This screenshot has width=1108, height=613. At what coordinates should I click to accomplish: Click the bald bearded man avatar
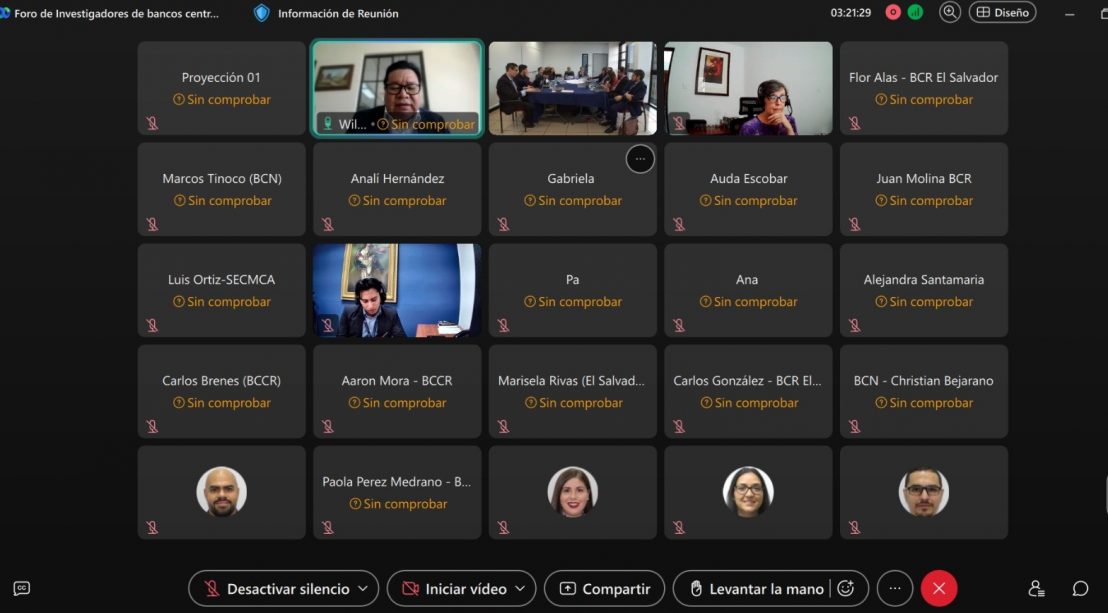coord(221,491)
